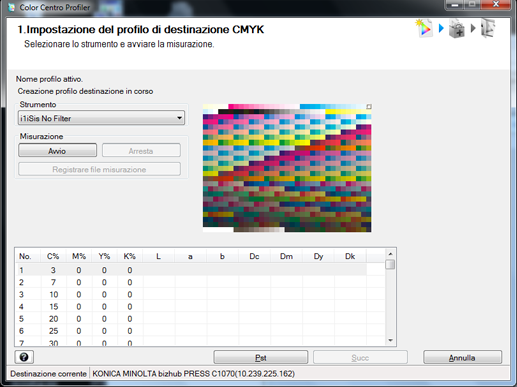Go back with the Pst button
517x387 pixels.
[x=260, y=358]
